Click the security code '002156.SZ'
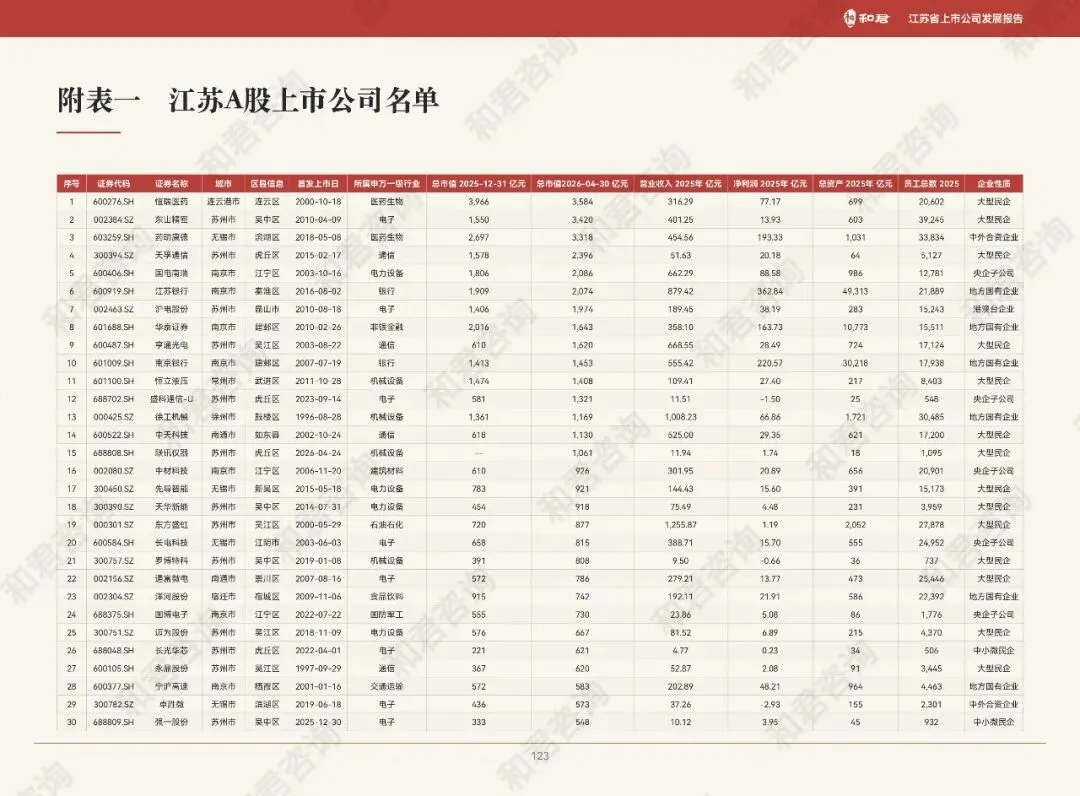Screen dimensions: 1080x796 click(x=114, y=578)
